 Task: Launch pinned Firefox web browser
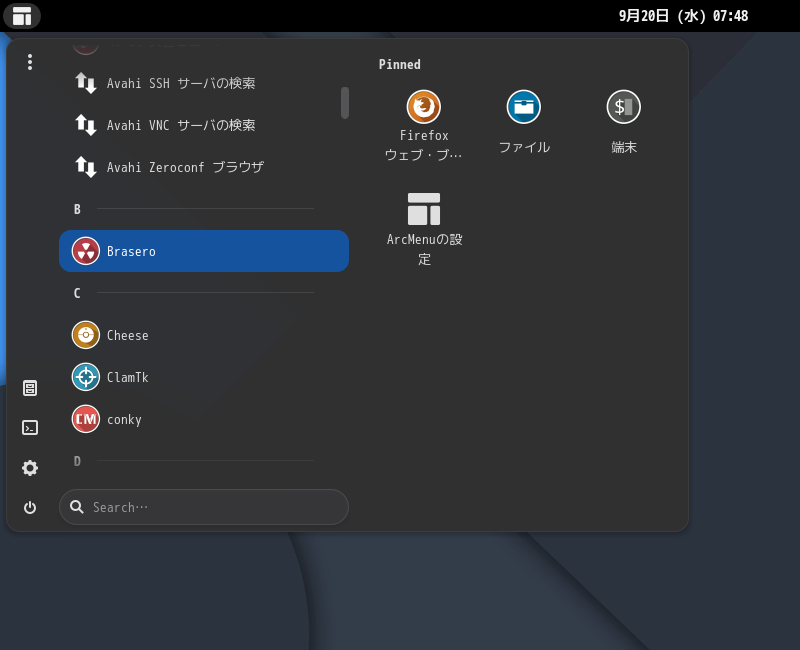[423, 107]
